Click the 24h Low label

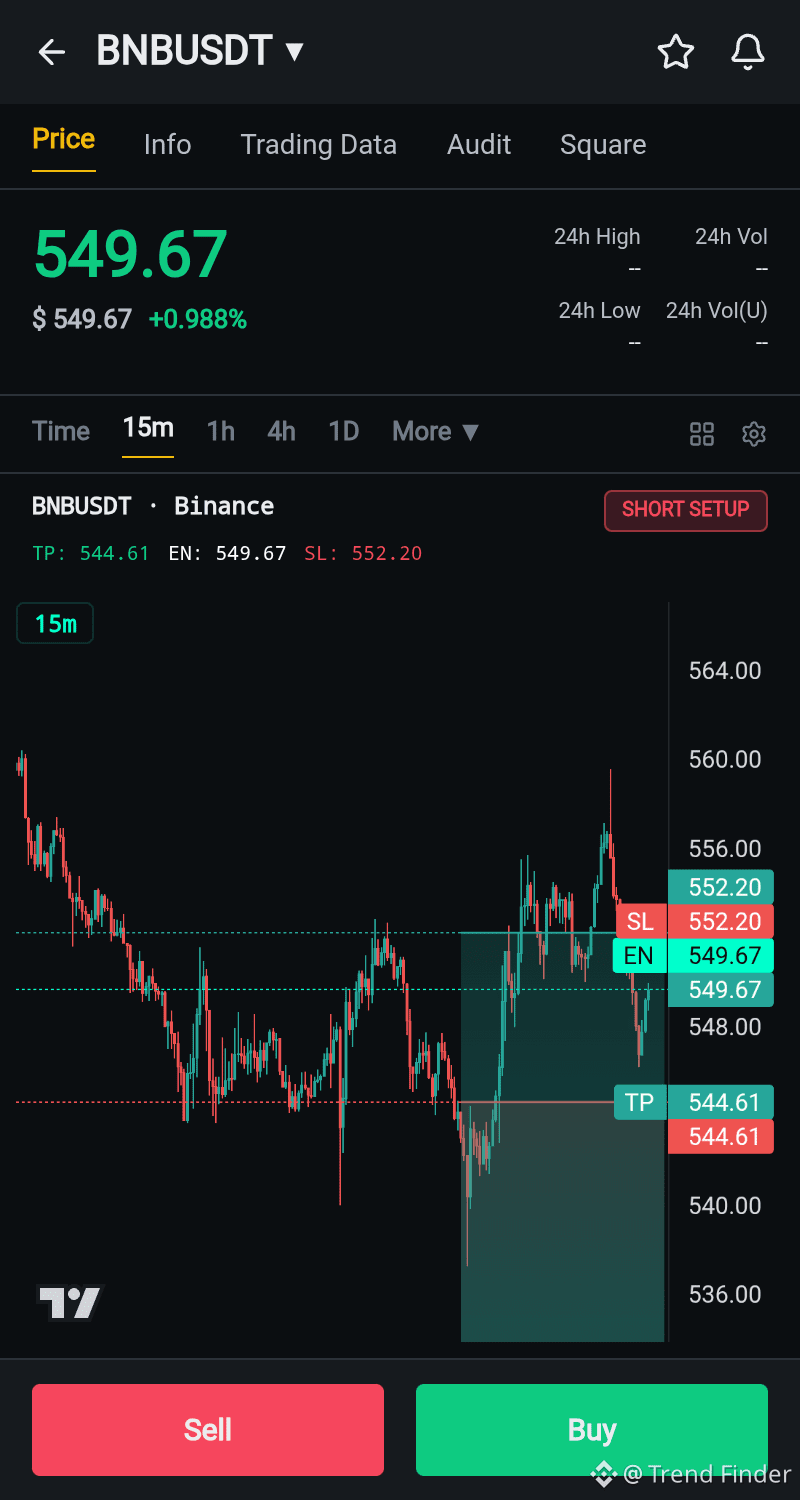(x=599, y=311)
